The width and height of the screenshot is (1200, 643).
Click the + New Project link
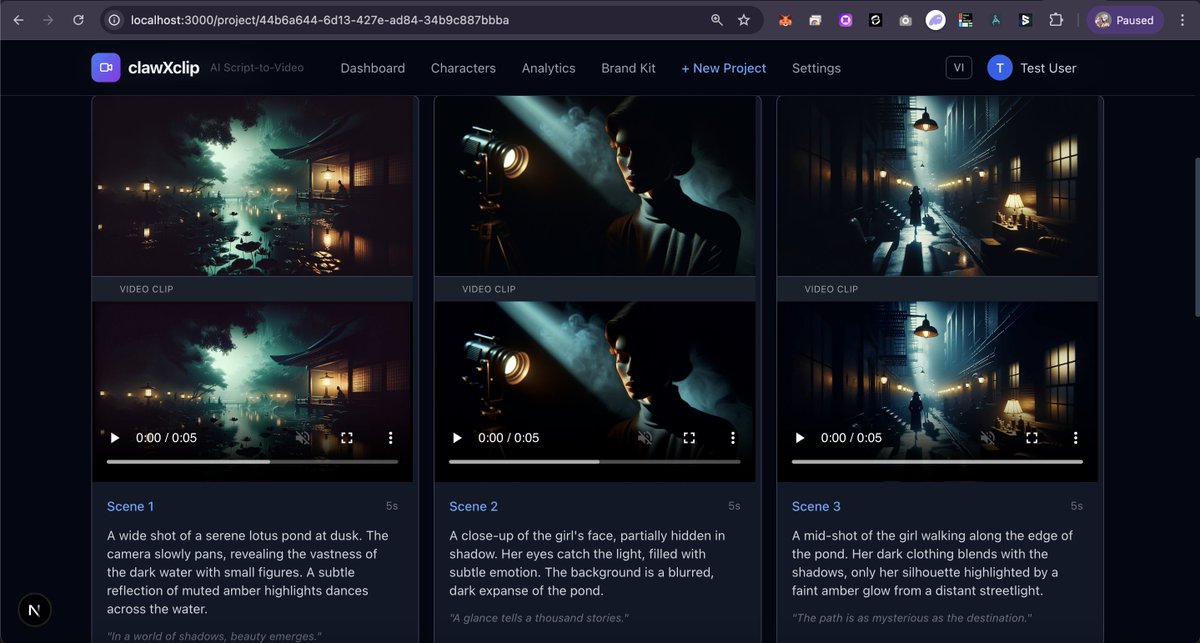pos(724,68)
